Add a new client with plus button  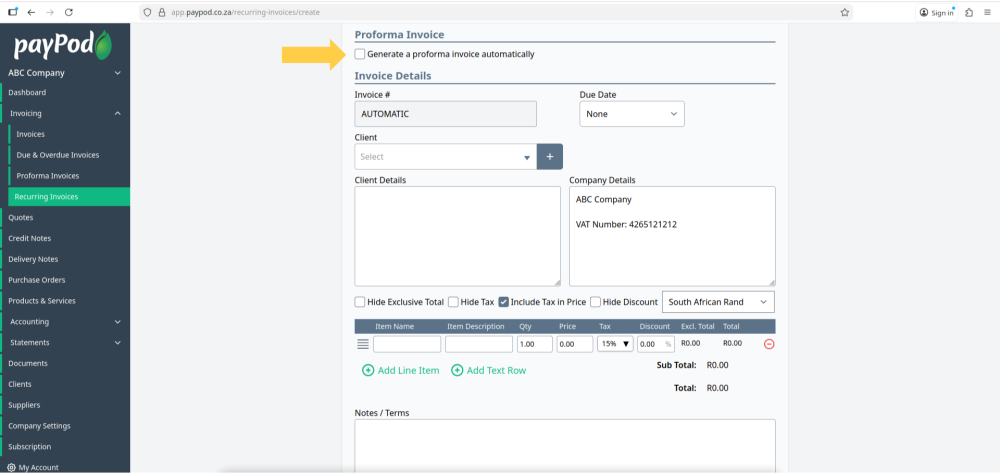pyautogui.click(x=550, y=156)
